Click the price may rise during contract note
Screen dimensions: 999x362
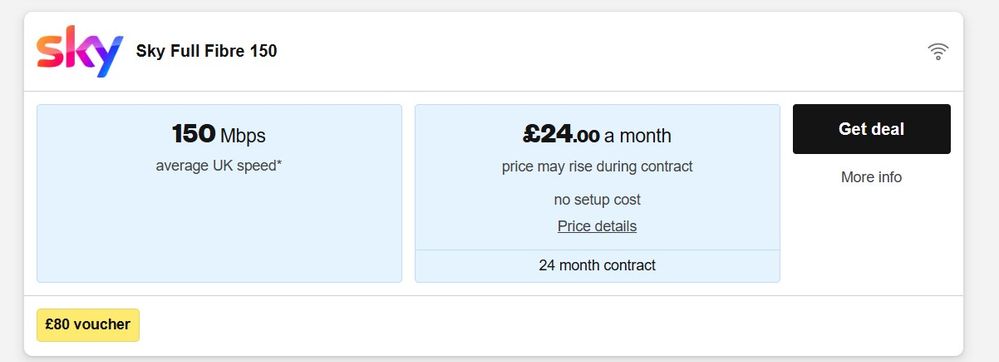[x=597, y=167]
